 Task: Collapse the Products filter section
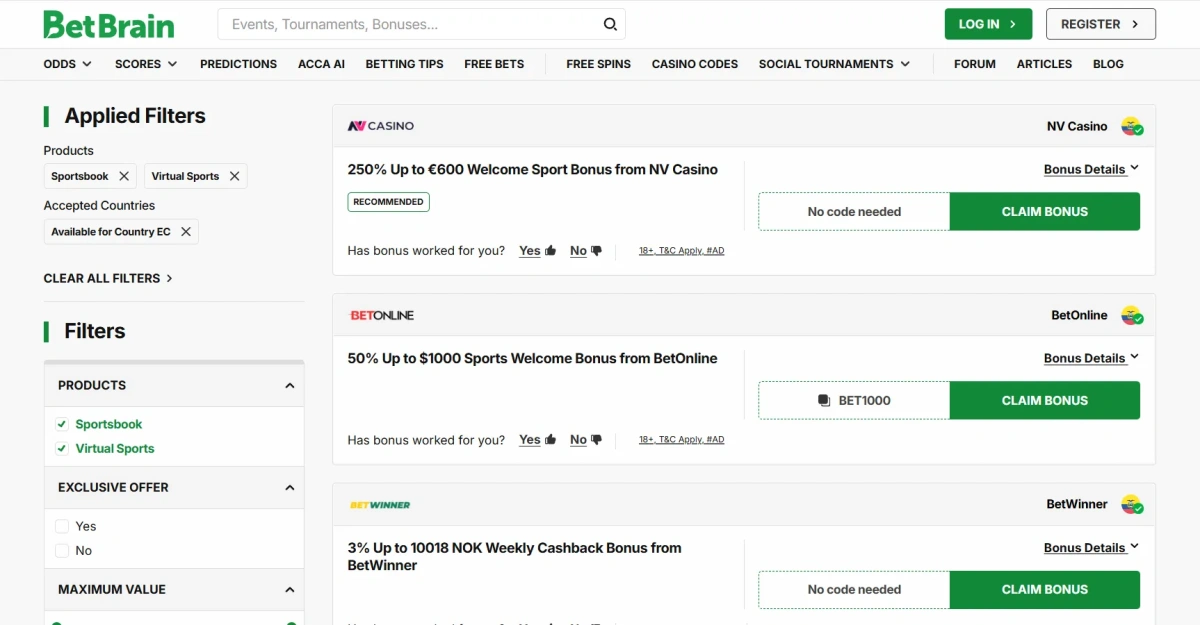click(289, 386)
